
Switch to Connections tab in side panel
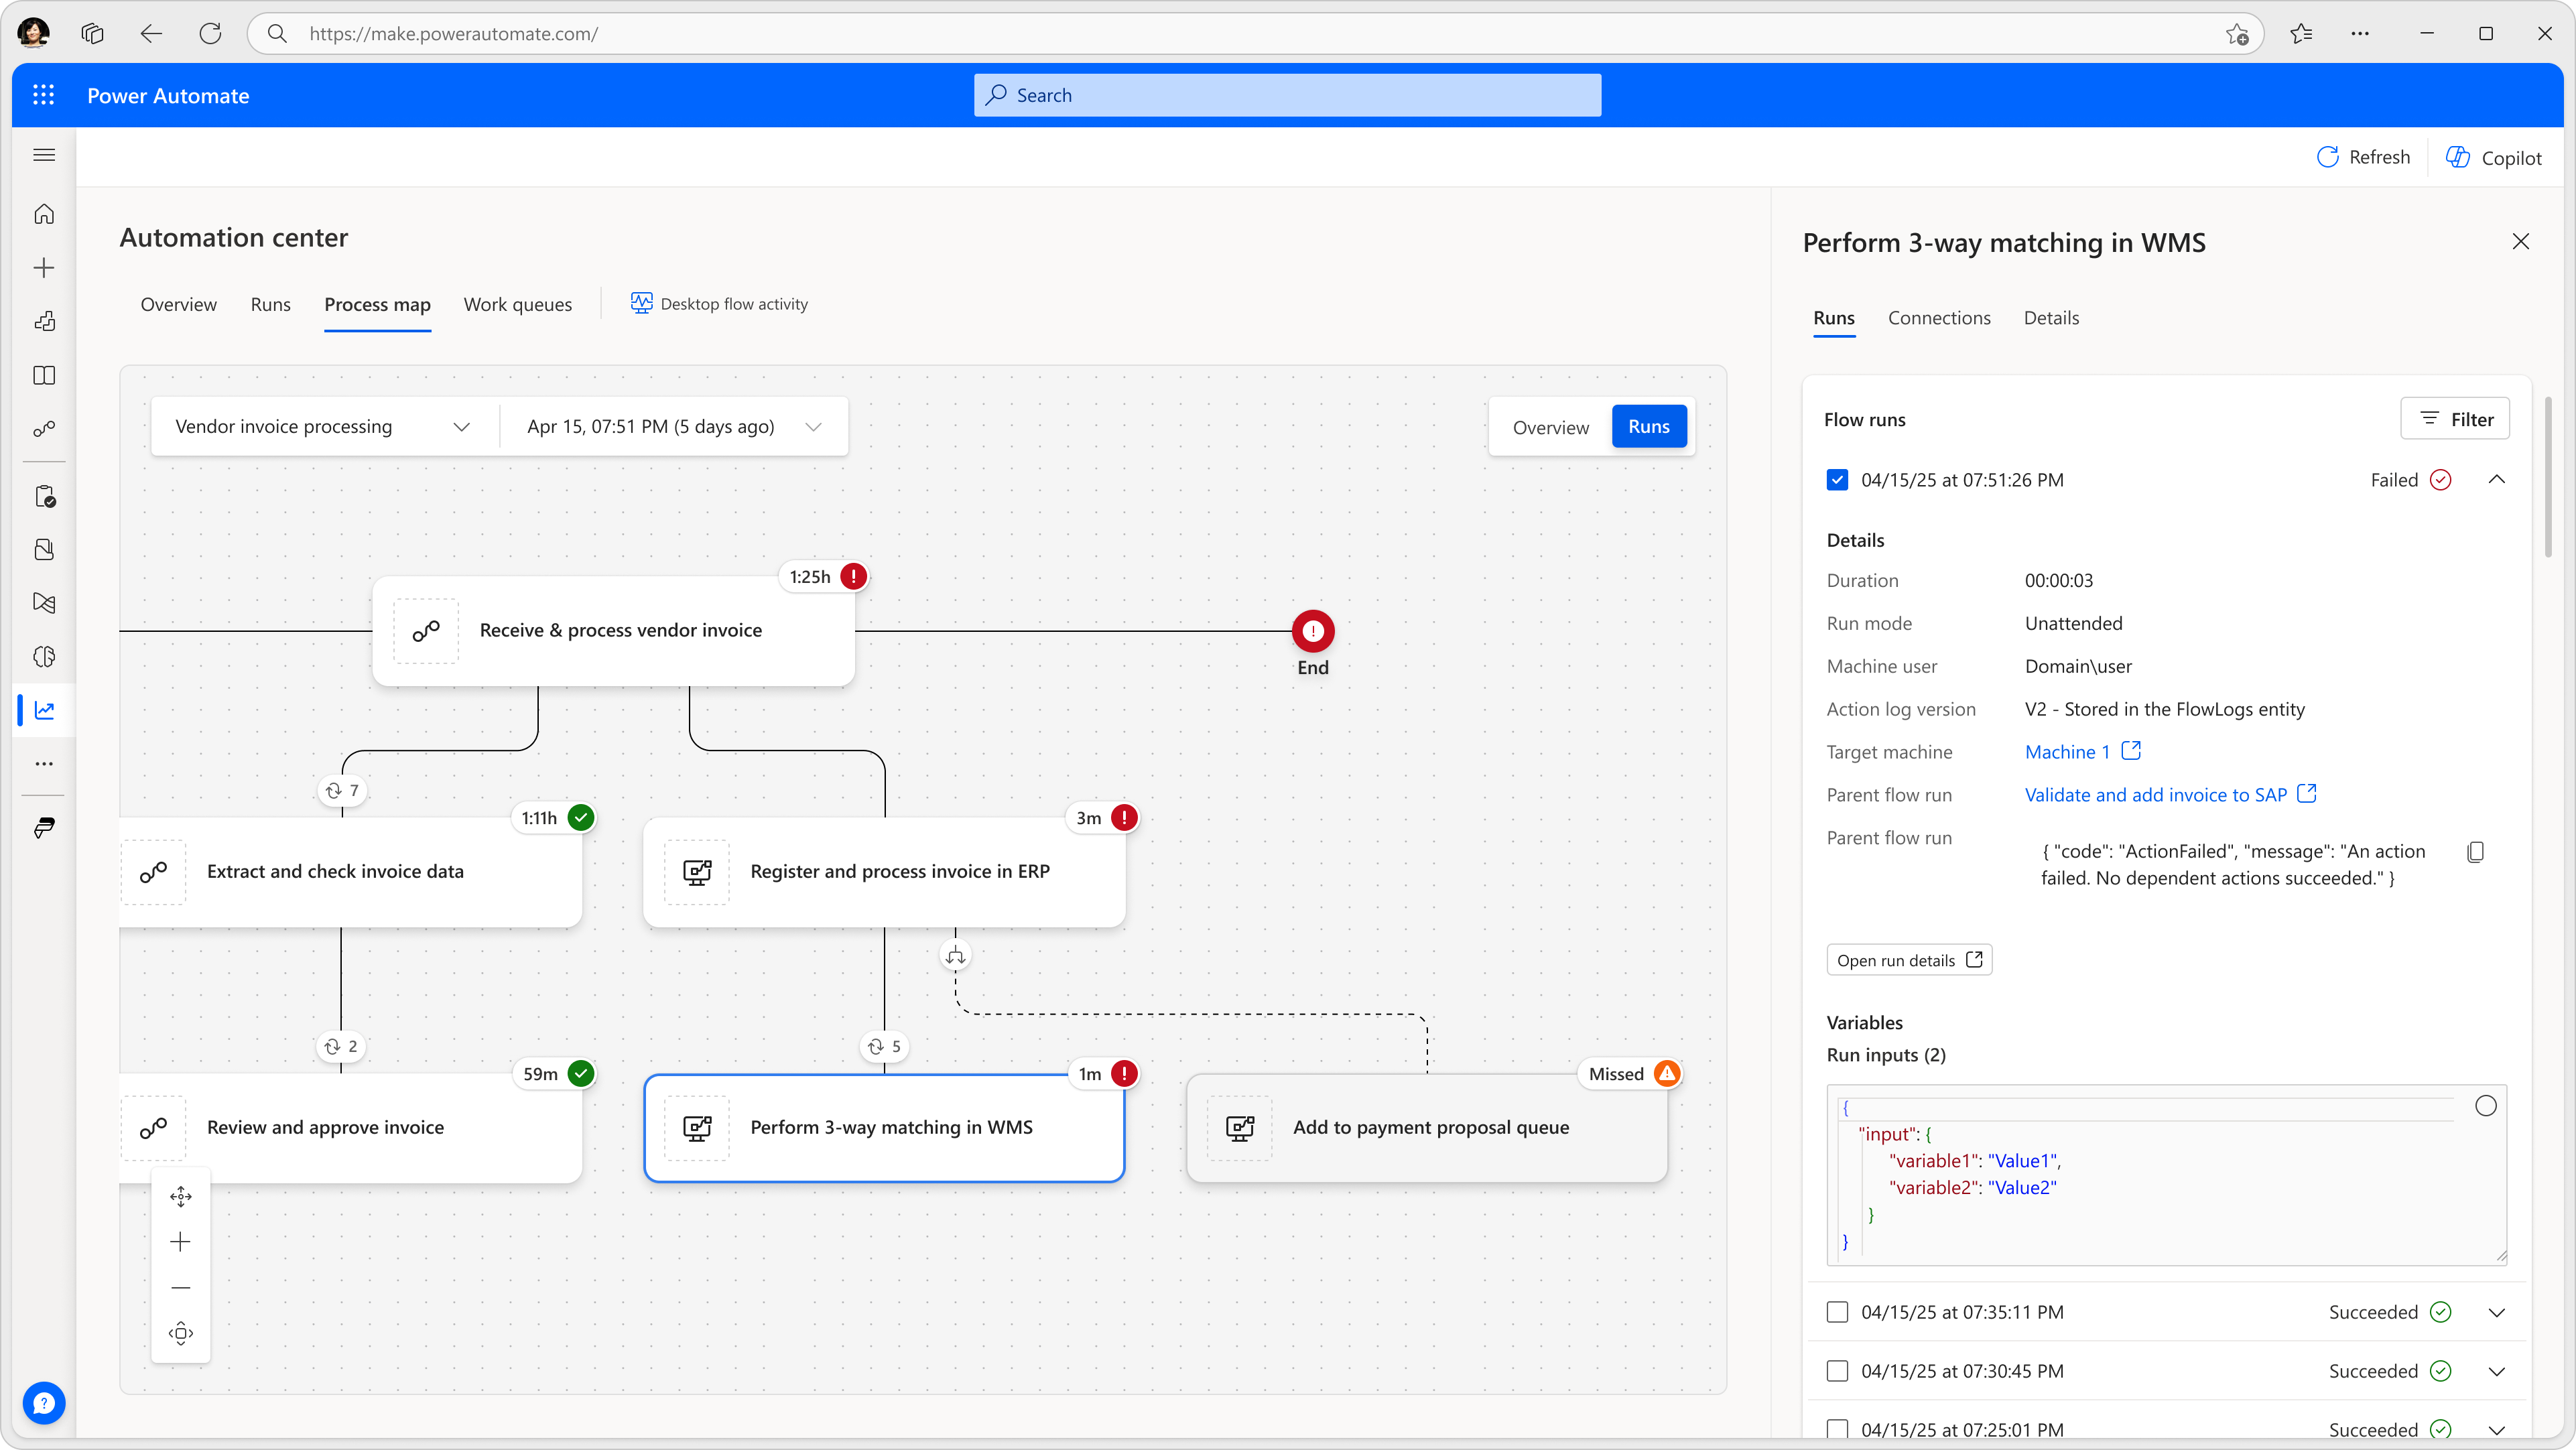1939,318
